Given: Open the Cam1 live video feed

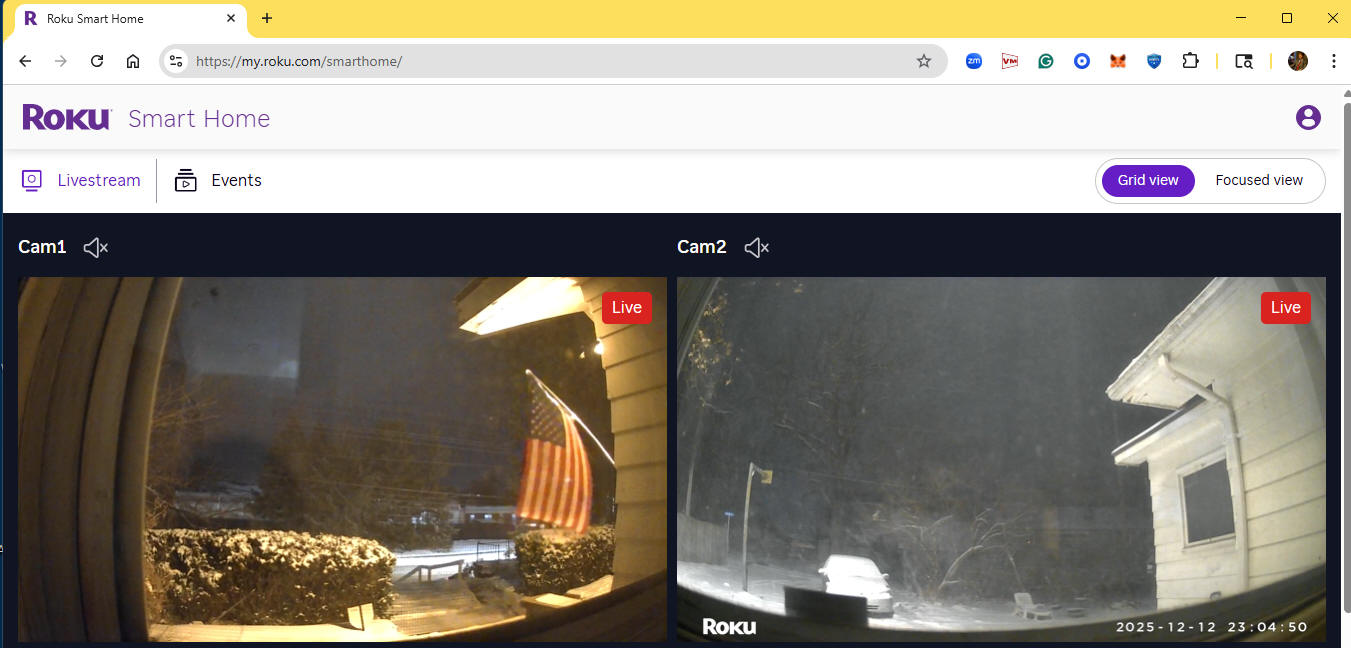Looking at the screenshot, I should [342, 459].
